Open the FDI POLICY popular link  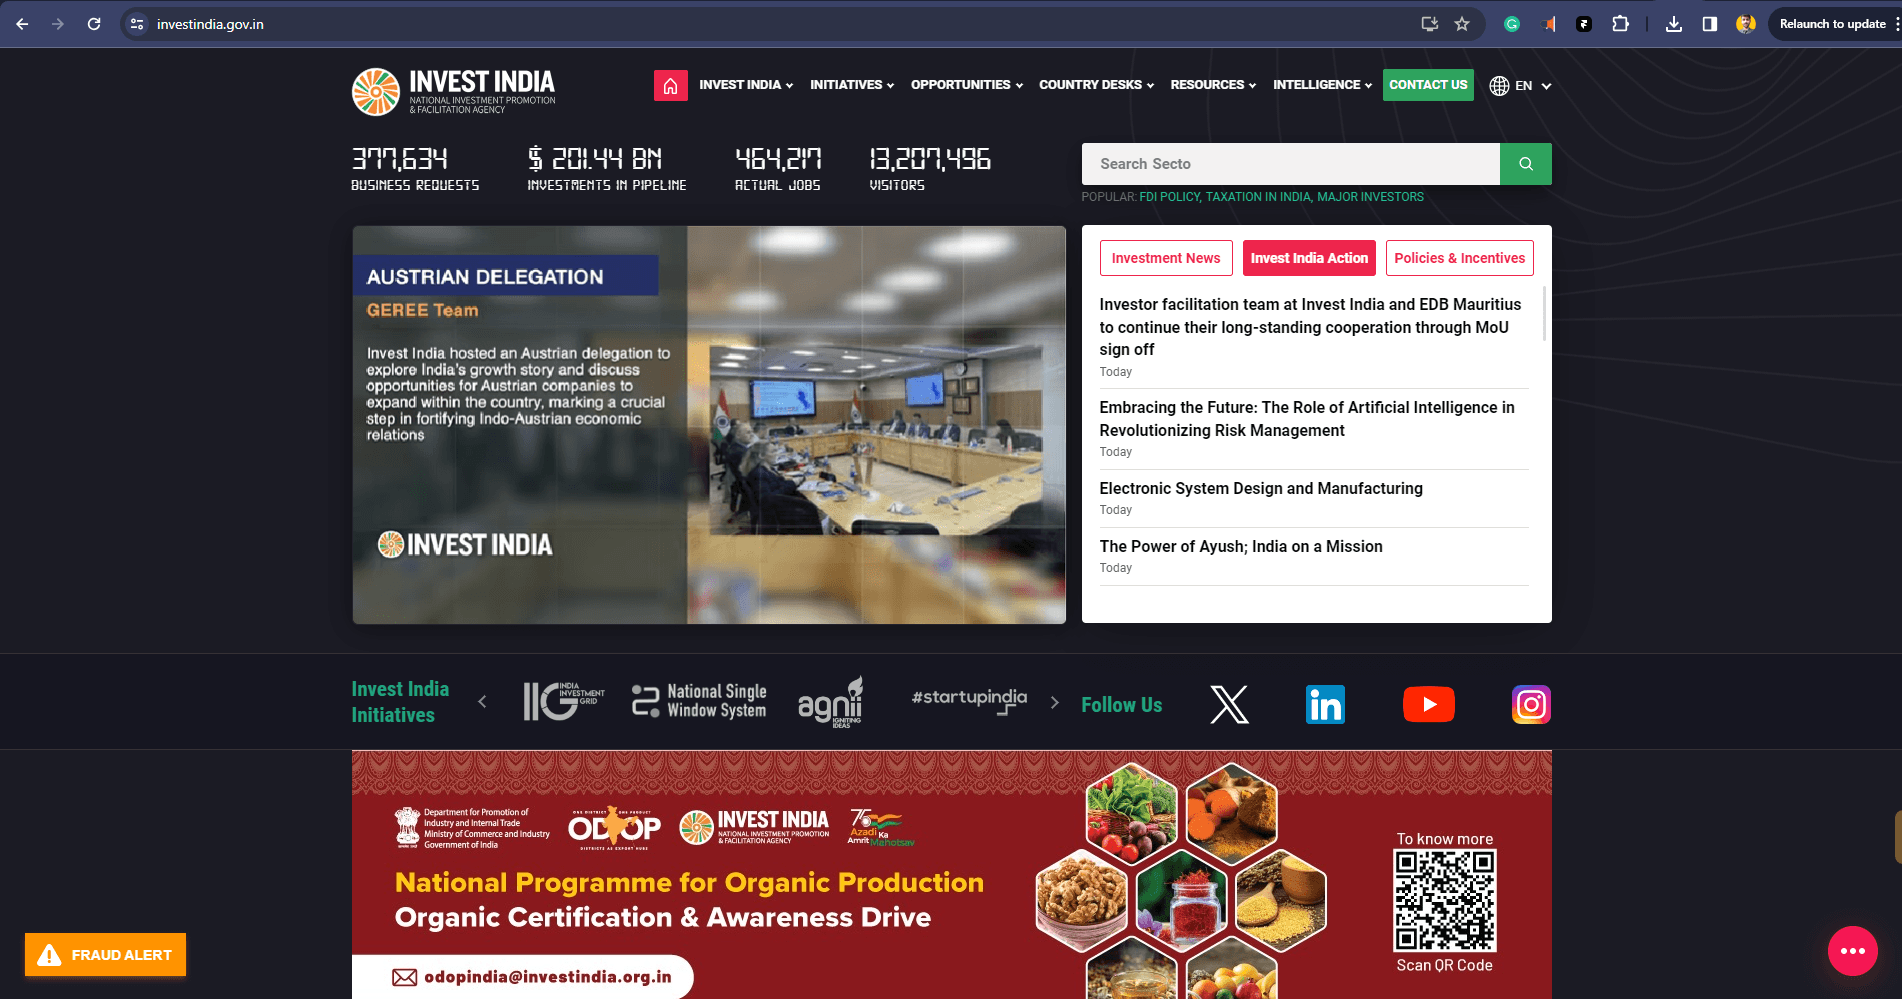pos(1169,197)
